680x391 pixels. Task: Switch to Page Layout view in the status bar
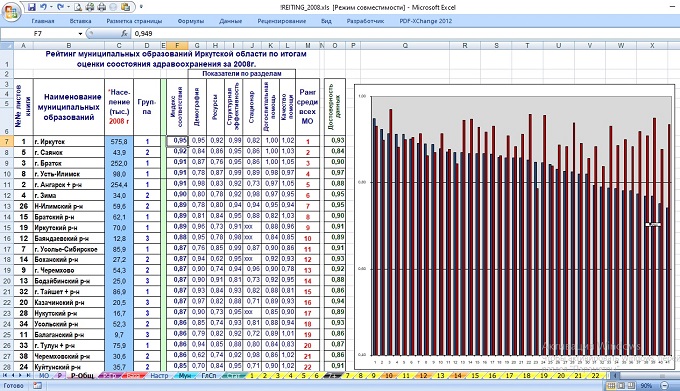click(621, 385)
